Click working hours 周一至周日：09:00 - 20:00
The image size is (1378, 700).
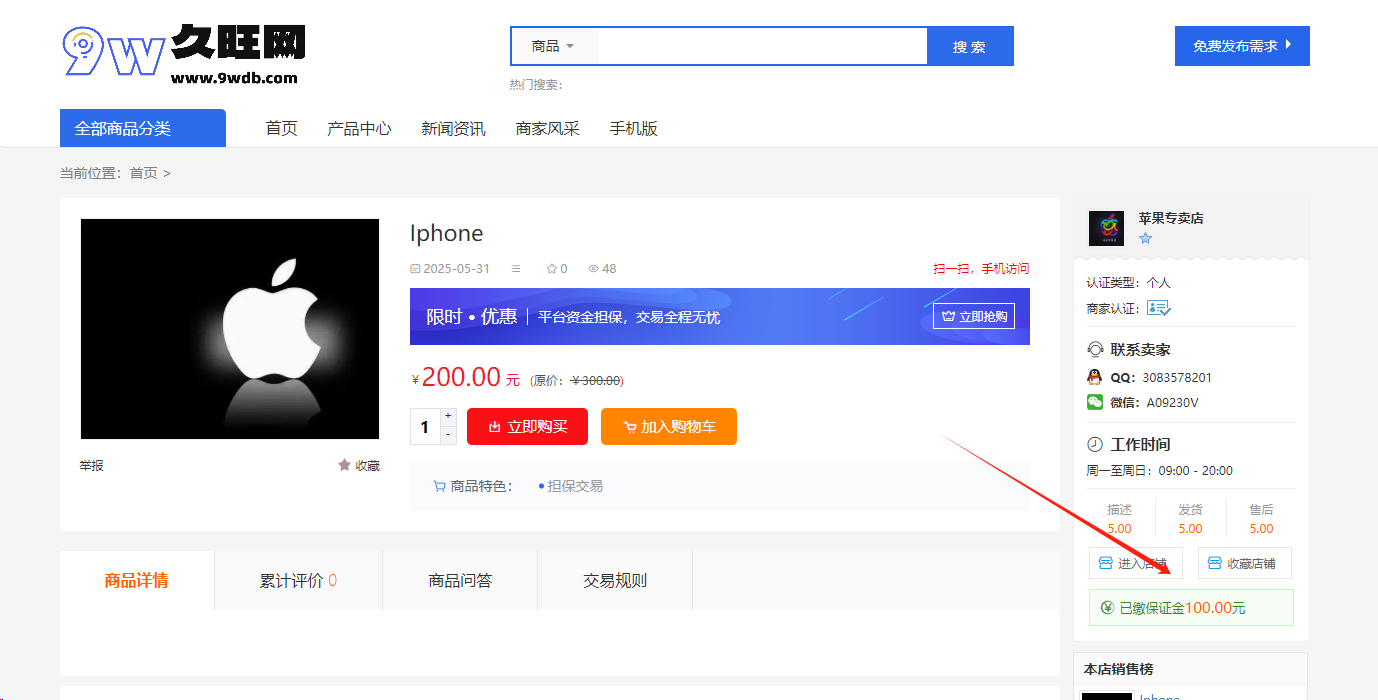[1160, 470]
